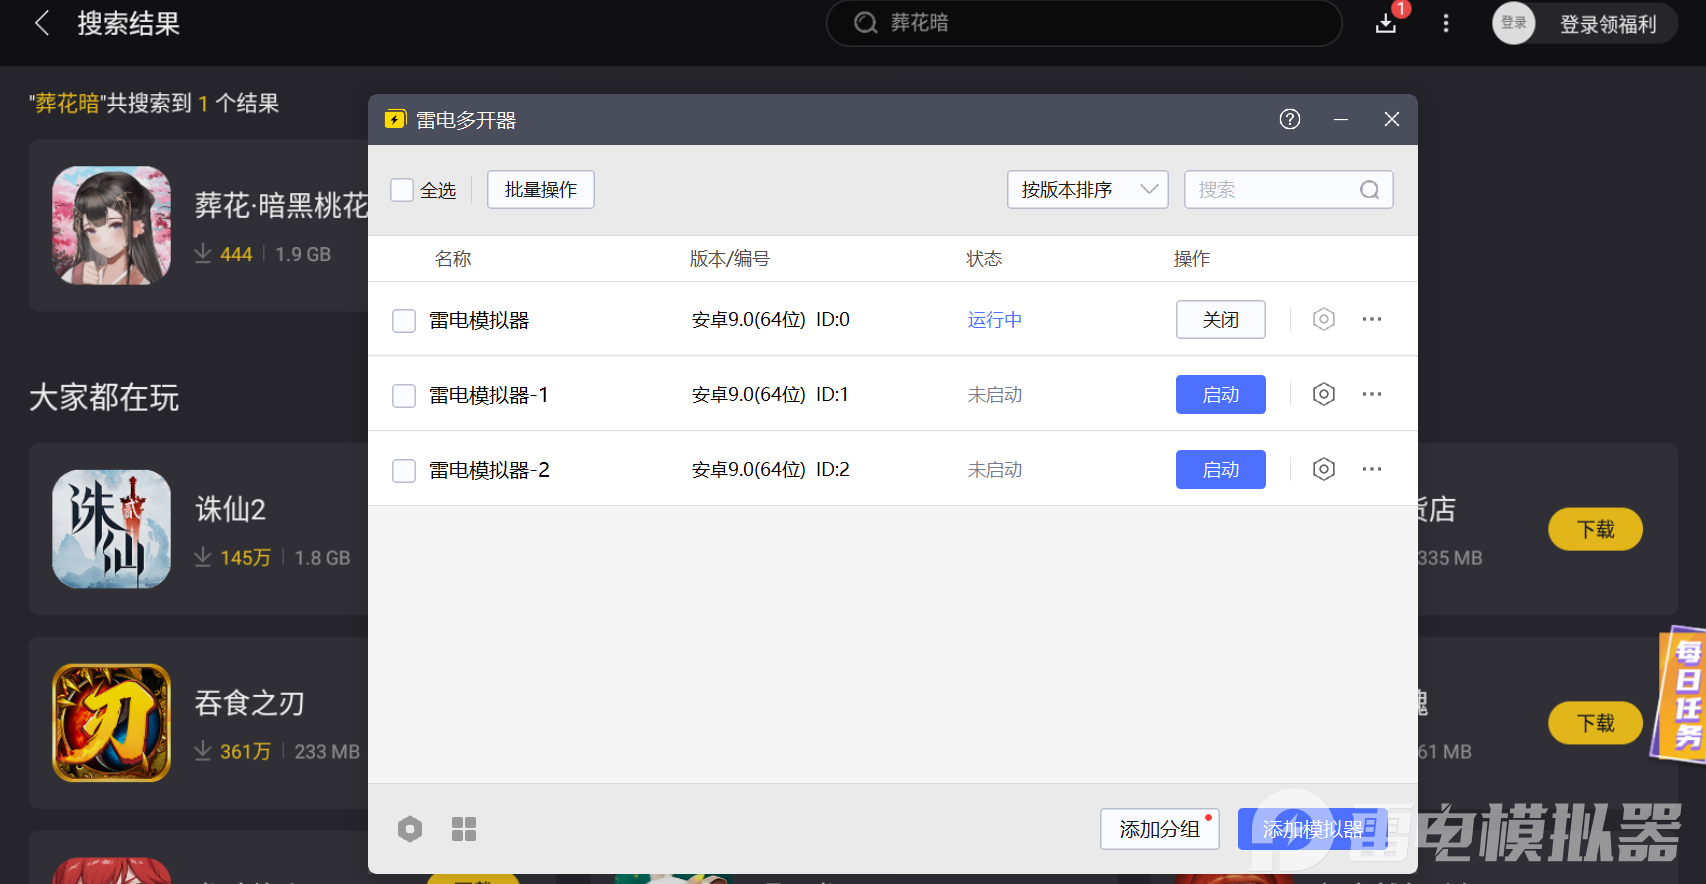Open more options for 雷电模拟器-1 row
The height and width of the screenshot is (884, 1706).
pyautogui.click(x=1371, y=394)
